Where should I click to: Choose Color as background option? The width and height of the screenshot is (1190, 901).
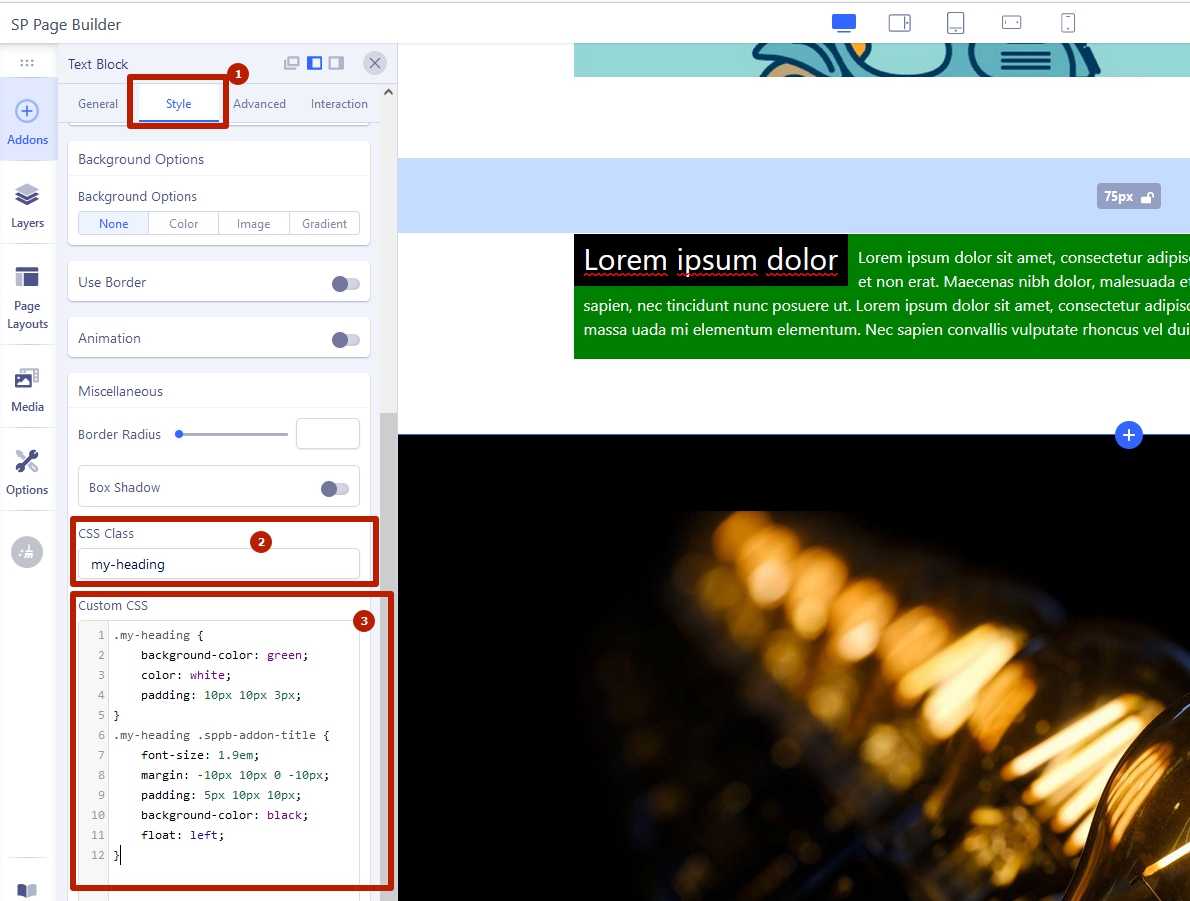pos(184,224)
